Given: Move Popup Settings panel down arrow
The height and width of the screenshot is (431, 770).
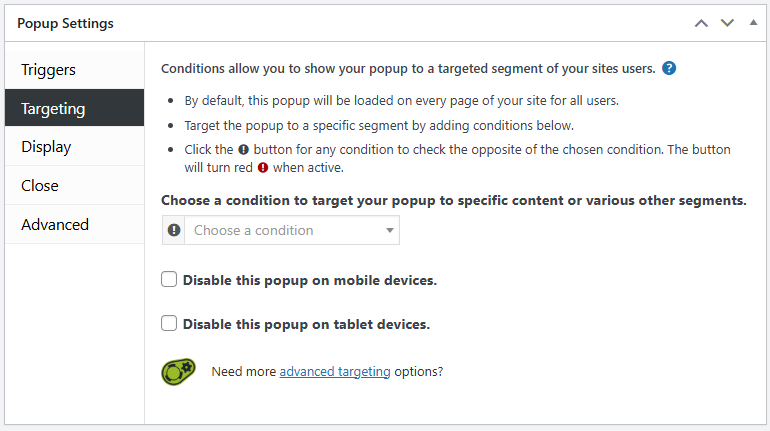Looking at the screenshot, I should [727, 22].
